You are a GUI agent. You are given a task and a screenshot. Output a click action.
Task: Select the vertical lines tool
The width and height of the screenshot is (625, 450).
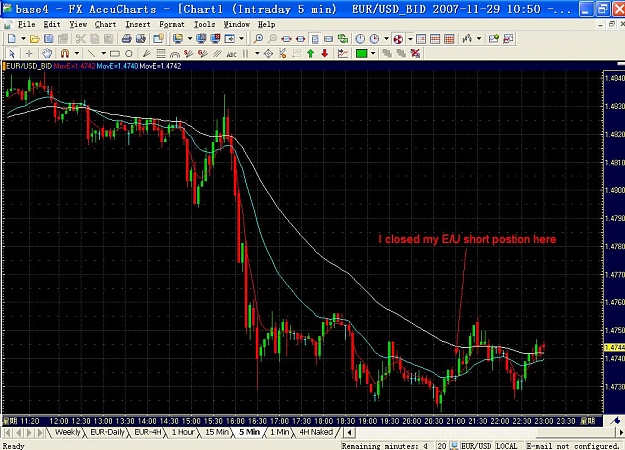[246, 53]
